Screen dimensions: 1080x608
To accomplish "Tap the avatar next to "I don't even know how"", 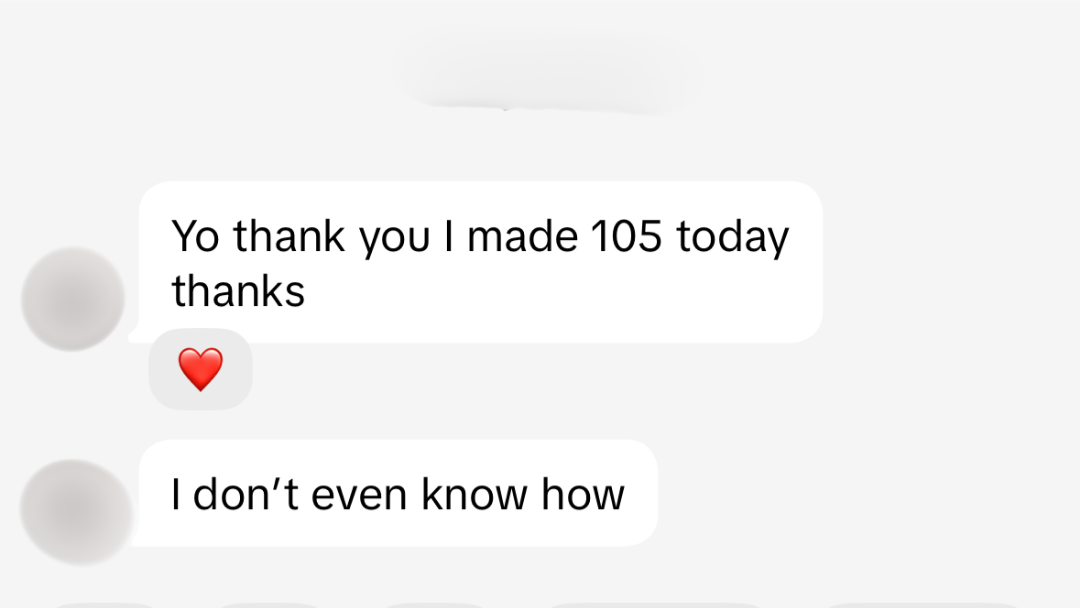I will coord(76,511).
